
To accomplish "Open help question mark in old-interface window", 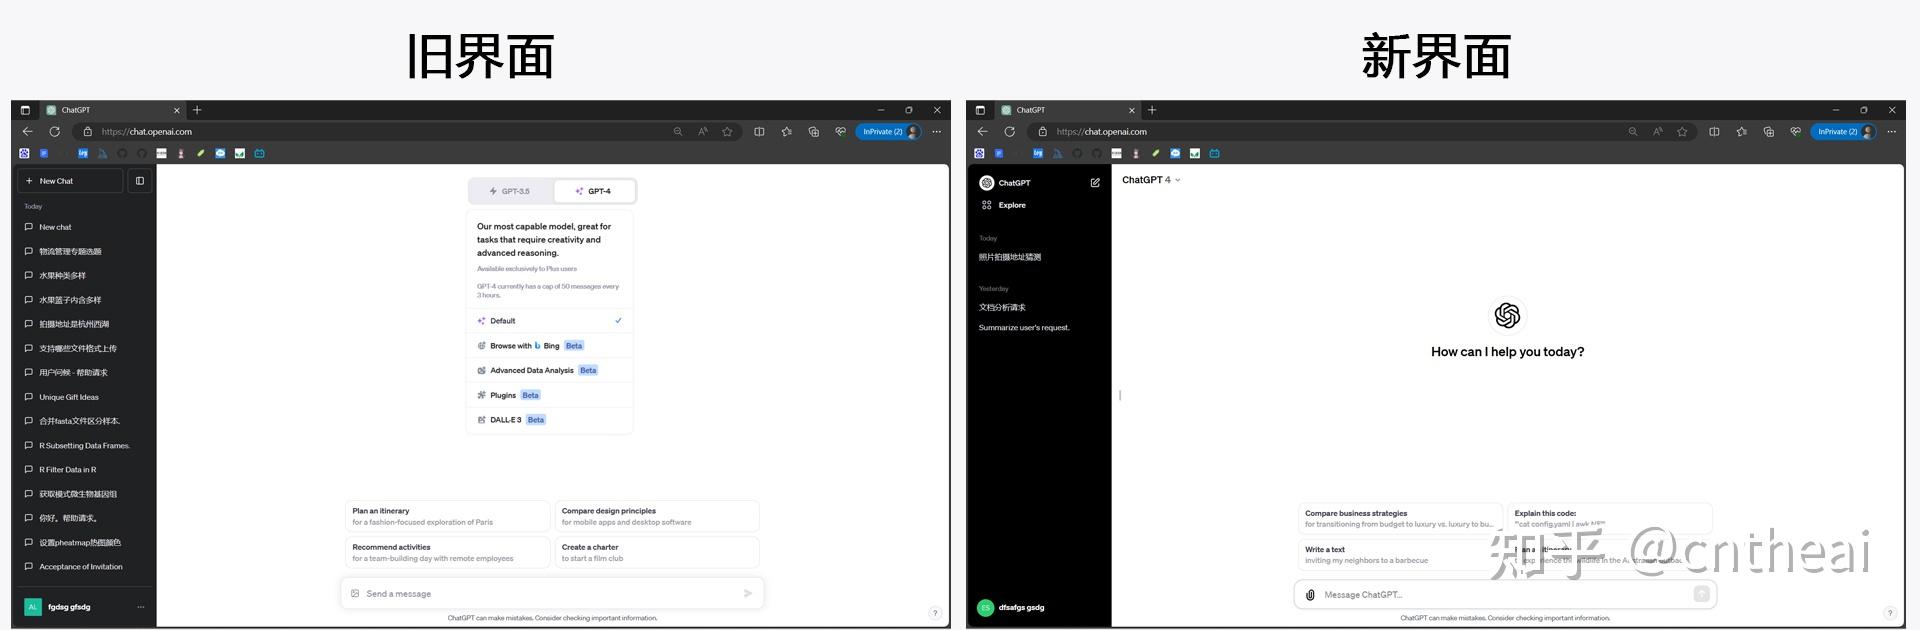I will (x=935, y=613).
